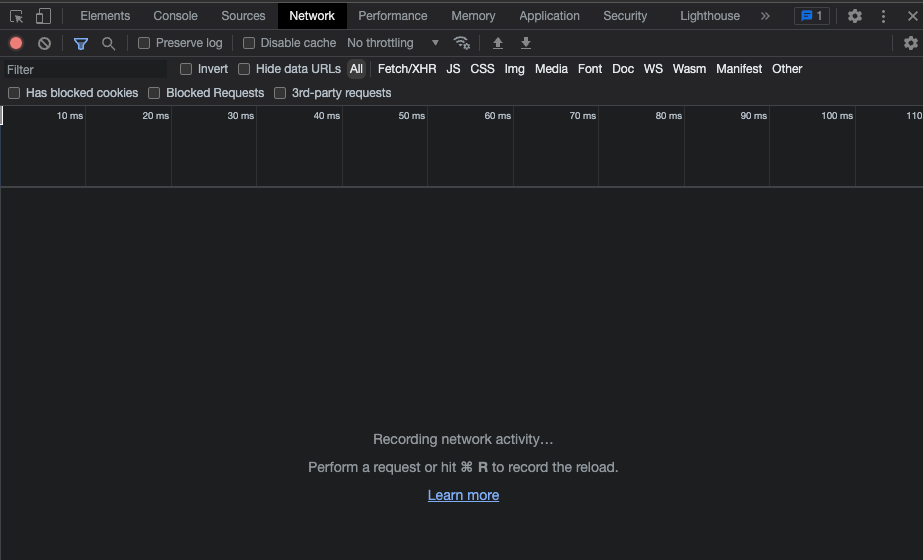Switch to the Console tab
923x560 pixels.
click(x=175, y=16)
